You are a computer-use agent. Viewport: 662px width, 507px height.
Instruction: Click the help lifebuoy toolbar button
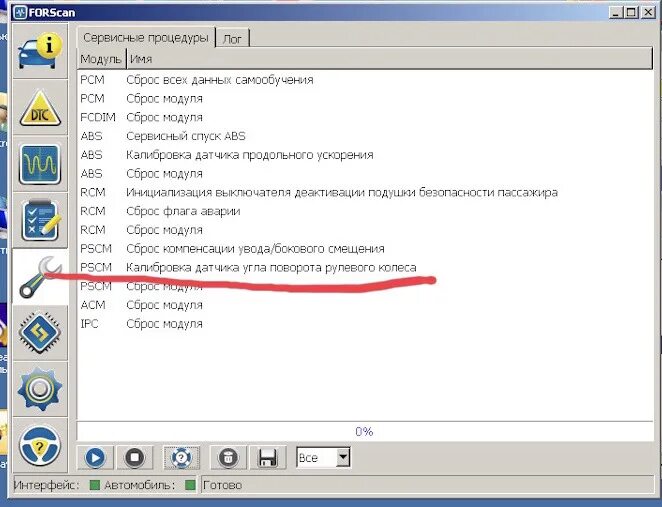[182, 458]
